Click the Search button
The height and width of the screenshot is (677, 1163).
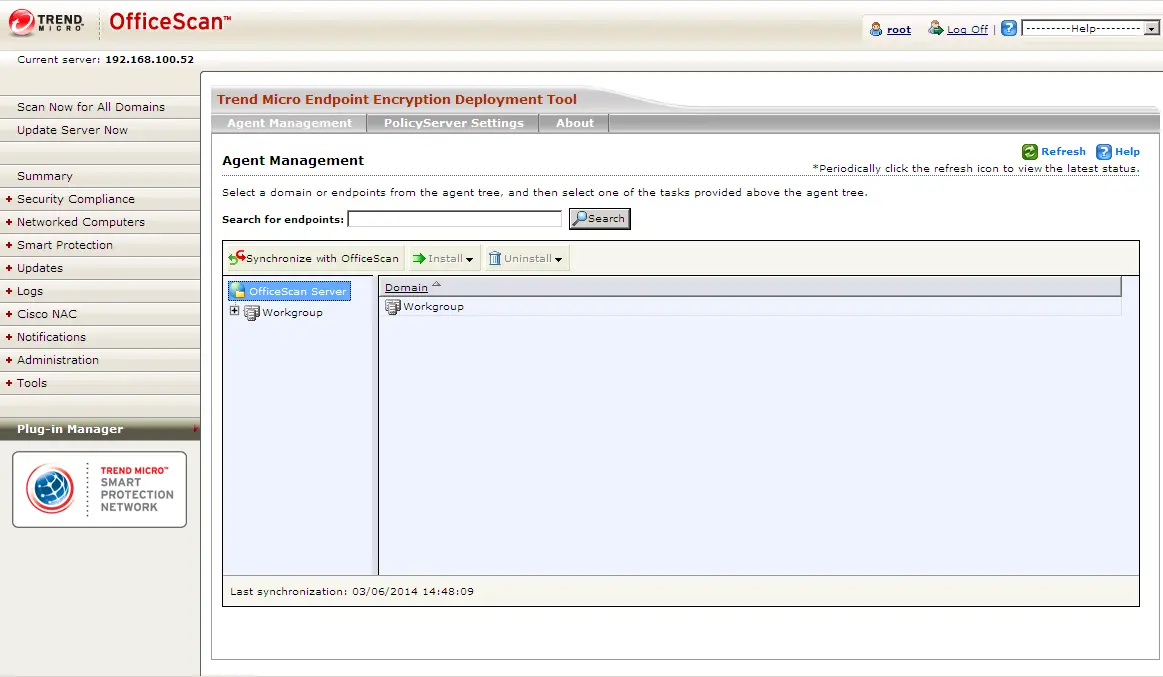600,218
